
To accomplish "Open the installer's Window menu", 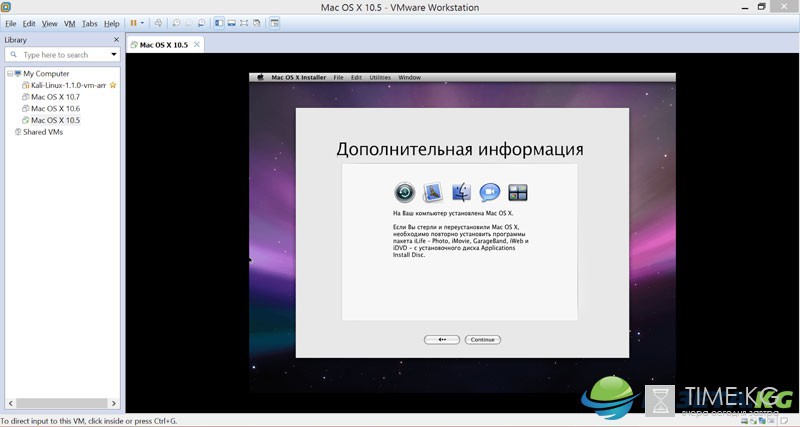I will 410,78.
